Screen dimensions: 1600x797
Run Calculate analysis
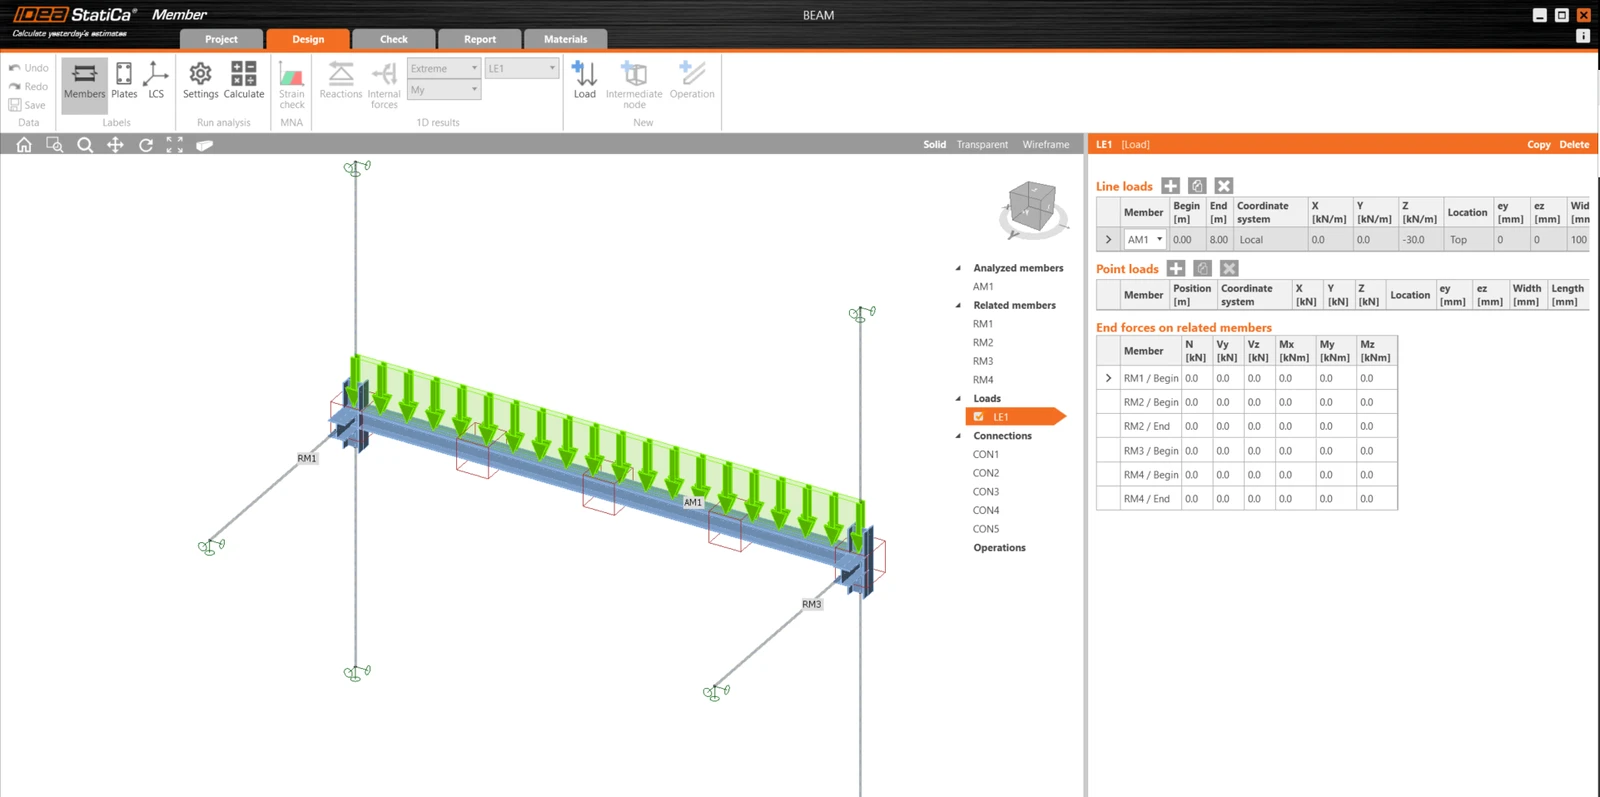(x=244, y=81)
